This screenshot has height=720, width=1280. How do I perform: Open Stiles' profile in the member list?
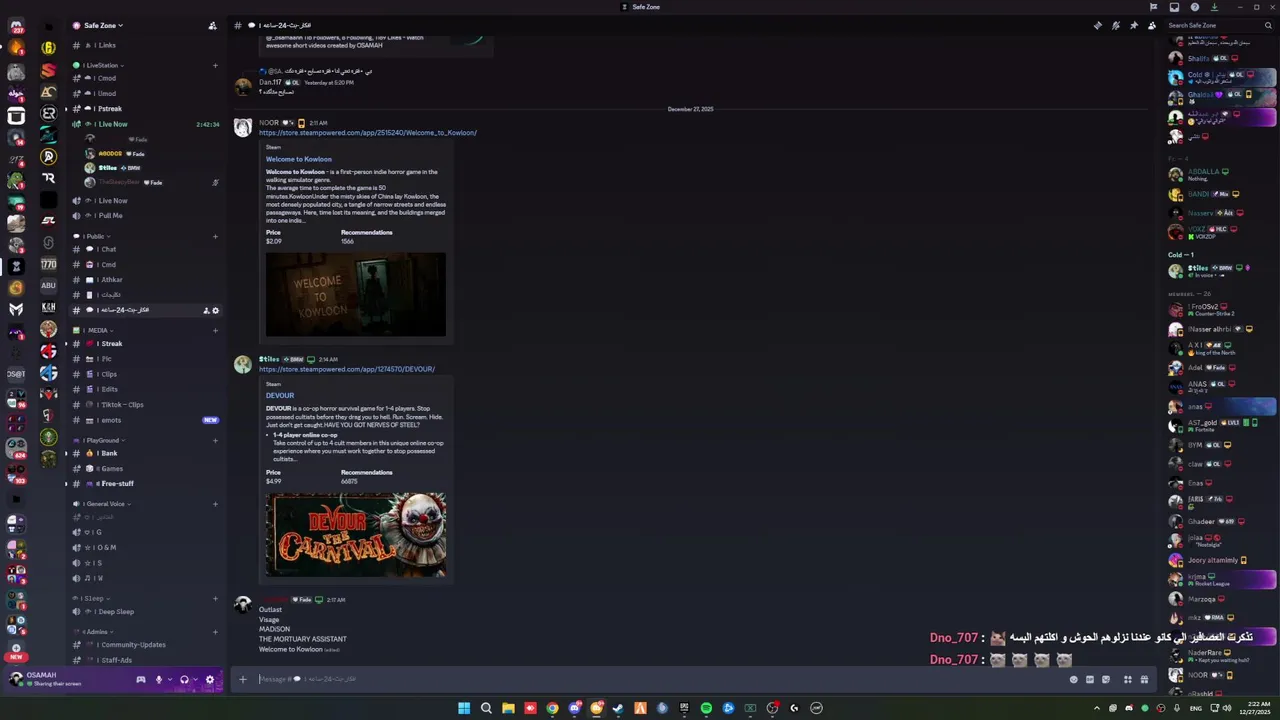coord(1221,270)
